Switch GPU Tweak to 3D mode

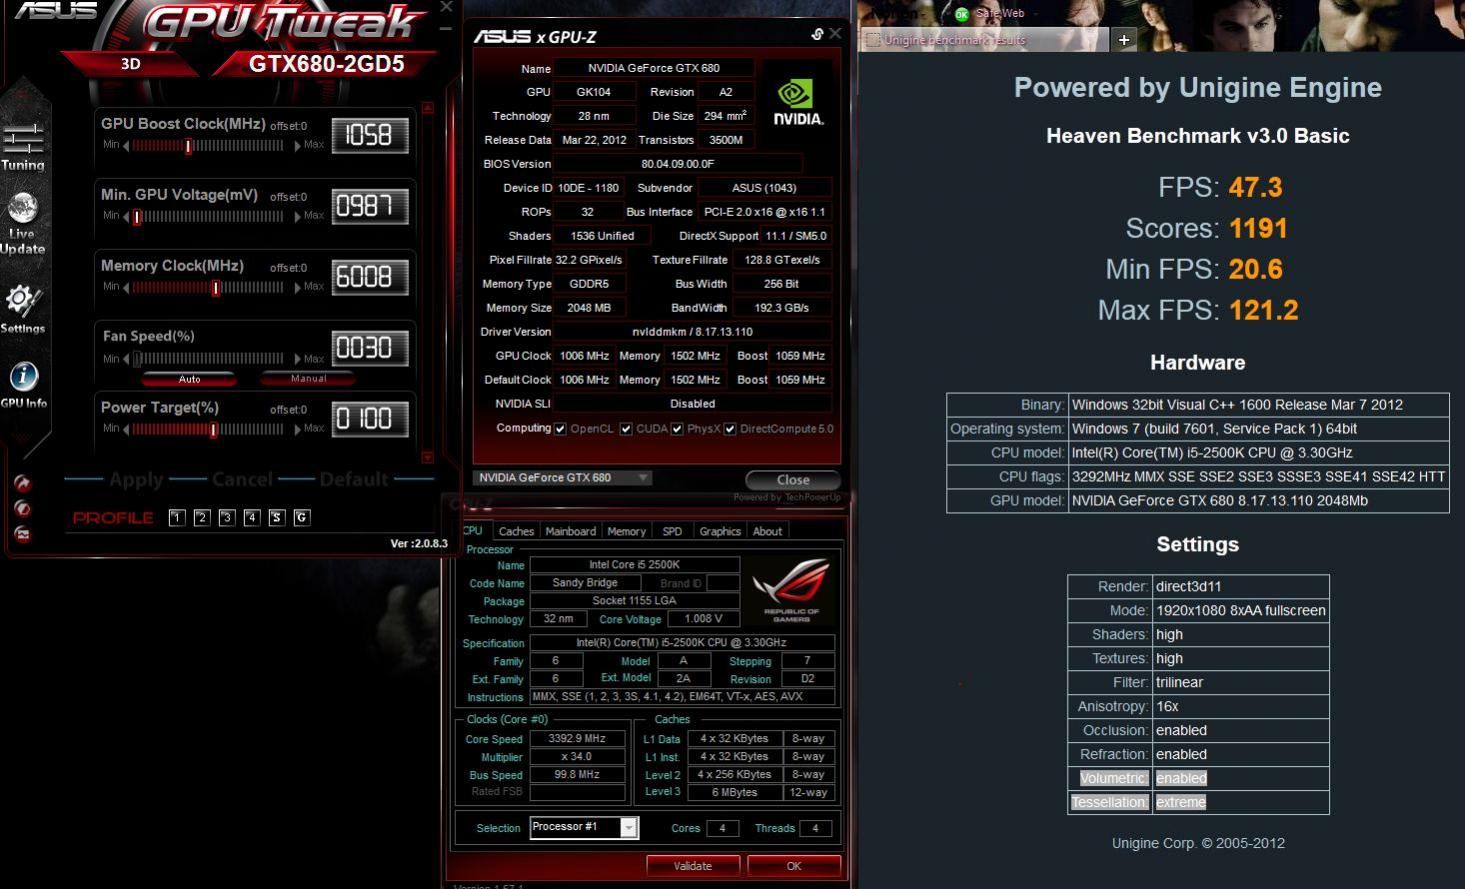pos(131,63)
